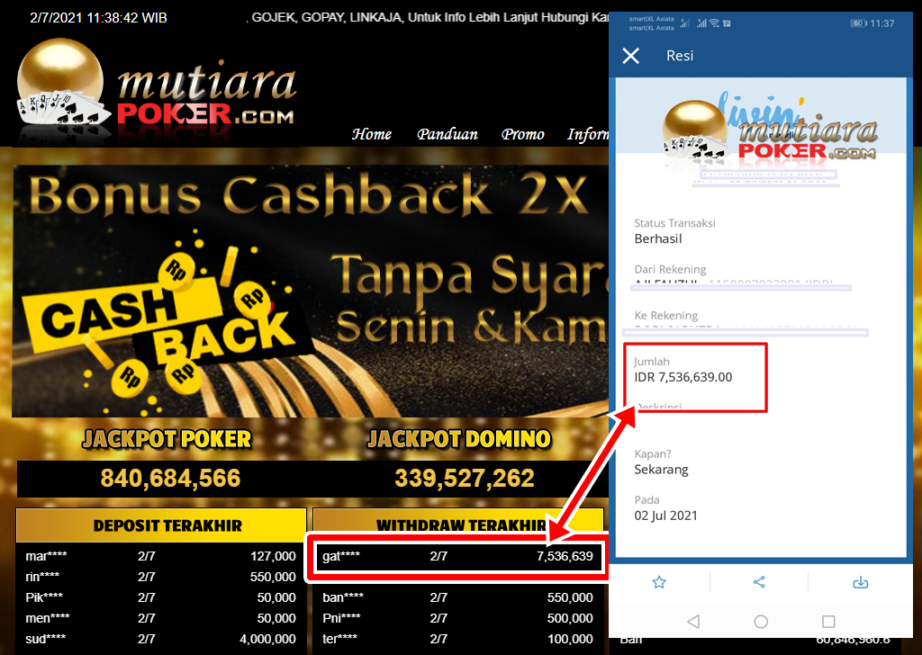Click the Resi title in phone header

[x=680, y=56]
